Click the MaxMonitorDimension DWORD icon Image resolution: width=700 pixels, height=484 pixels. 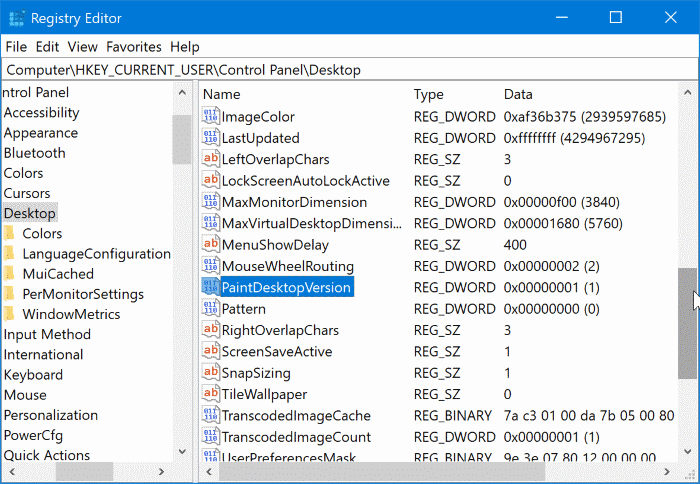(210, 202)
